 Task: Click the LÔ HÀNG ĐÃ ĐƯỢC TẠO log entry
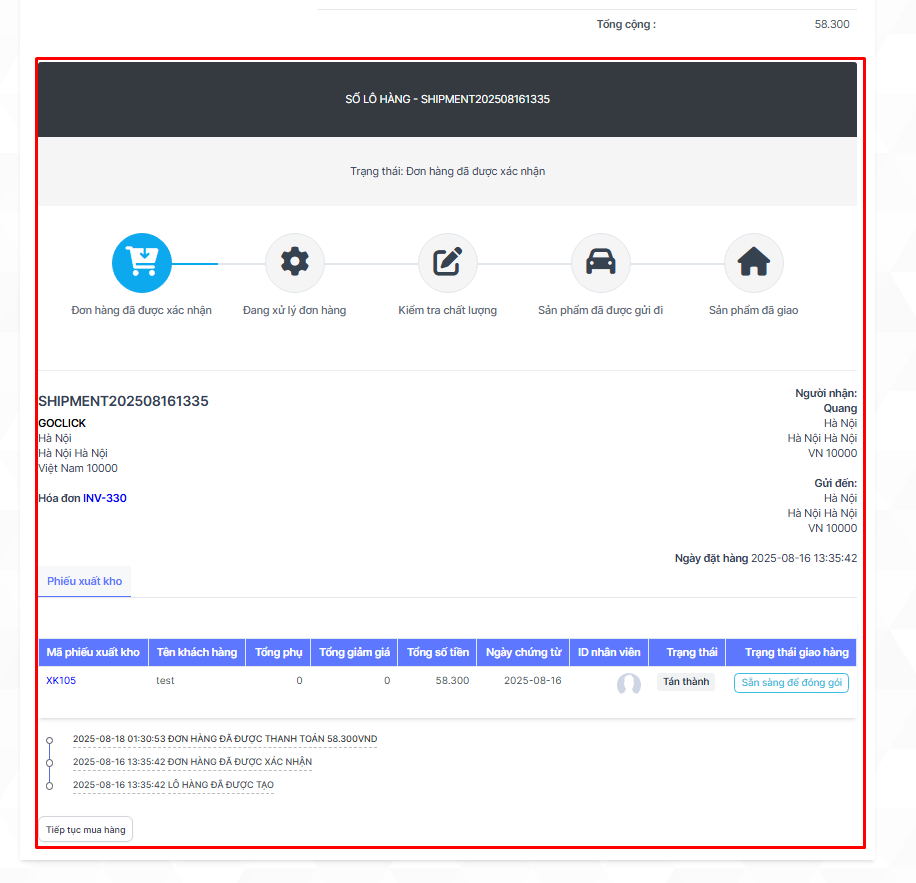coord(173,785)
